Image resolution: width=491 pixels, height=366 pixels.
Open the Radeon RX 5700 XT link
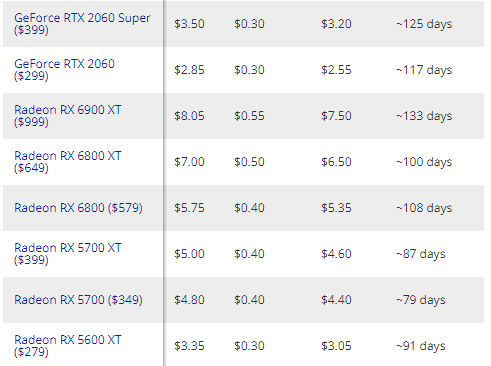pyautogui.click(x=68, y=254)
